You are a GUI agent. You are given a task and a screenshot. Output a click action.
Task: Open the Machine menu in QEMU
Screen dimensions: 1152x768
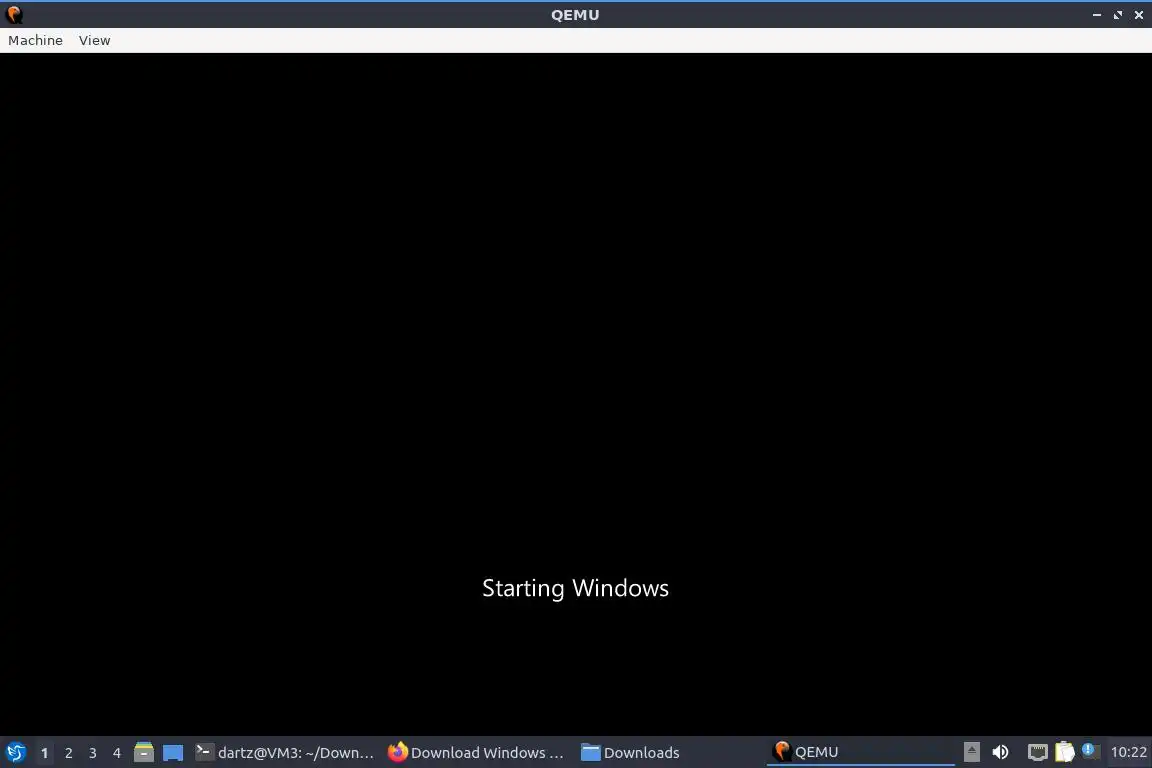[35, 40]
